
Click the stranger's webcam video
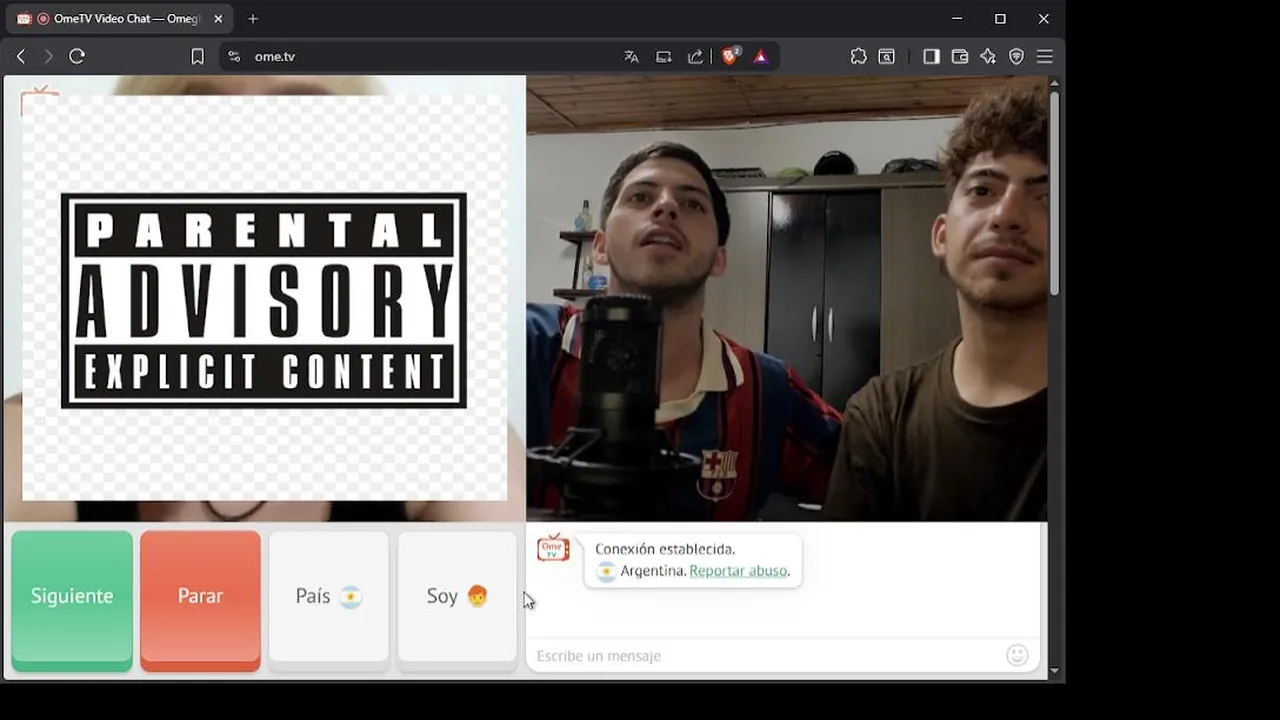click(787, 298)
